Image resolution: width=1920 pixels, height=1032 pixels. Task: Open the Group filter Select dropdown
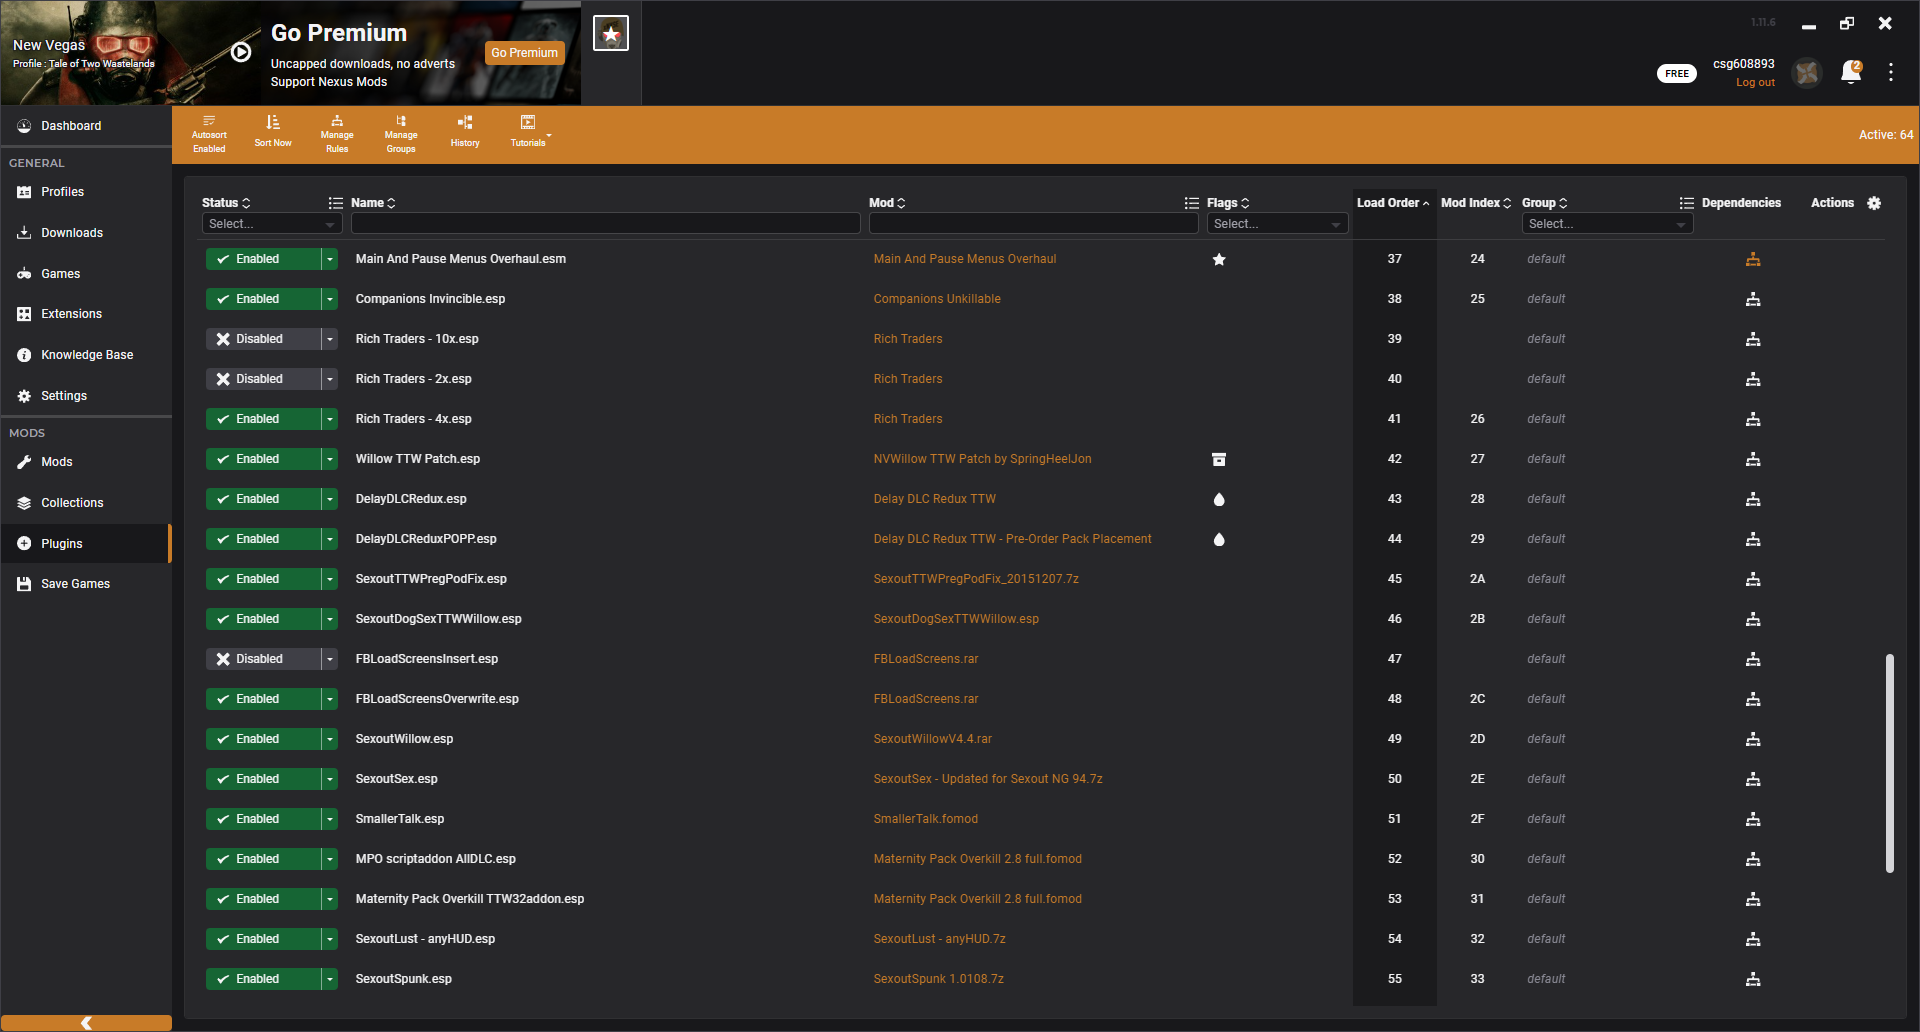point(1607,224)
